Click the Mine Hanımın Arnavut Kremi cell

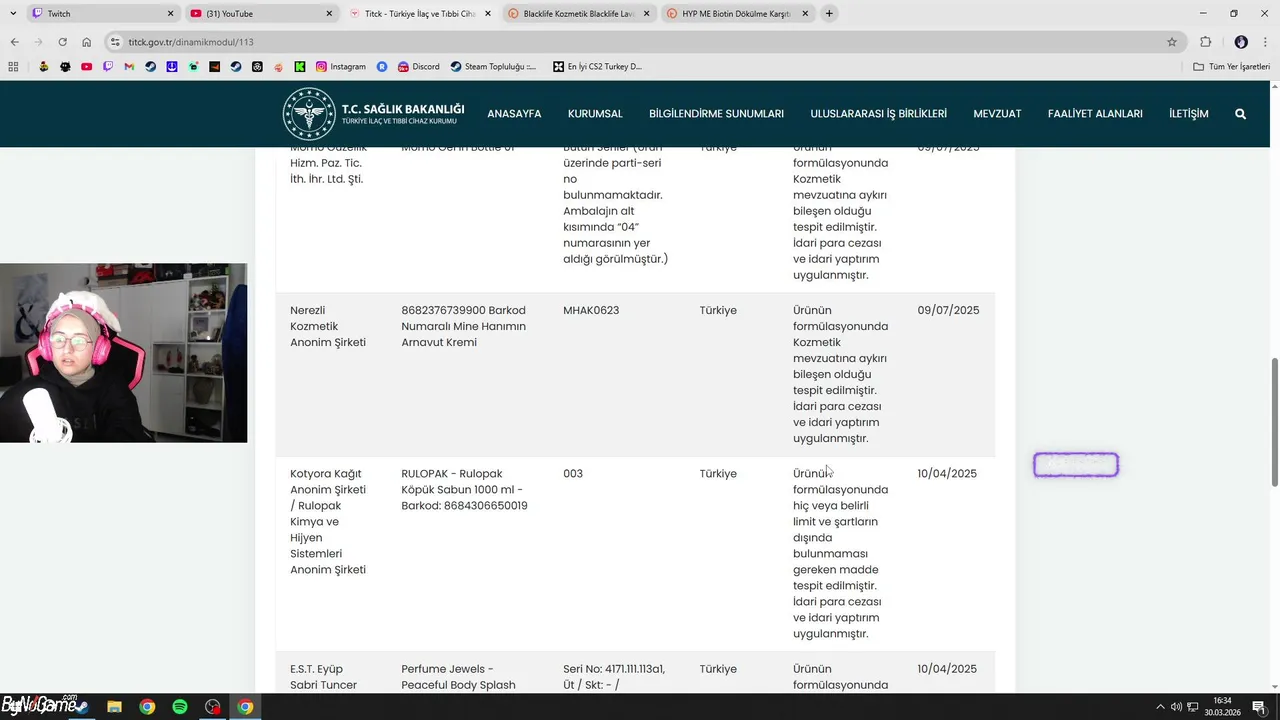[463, 326]
